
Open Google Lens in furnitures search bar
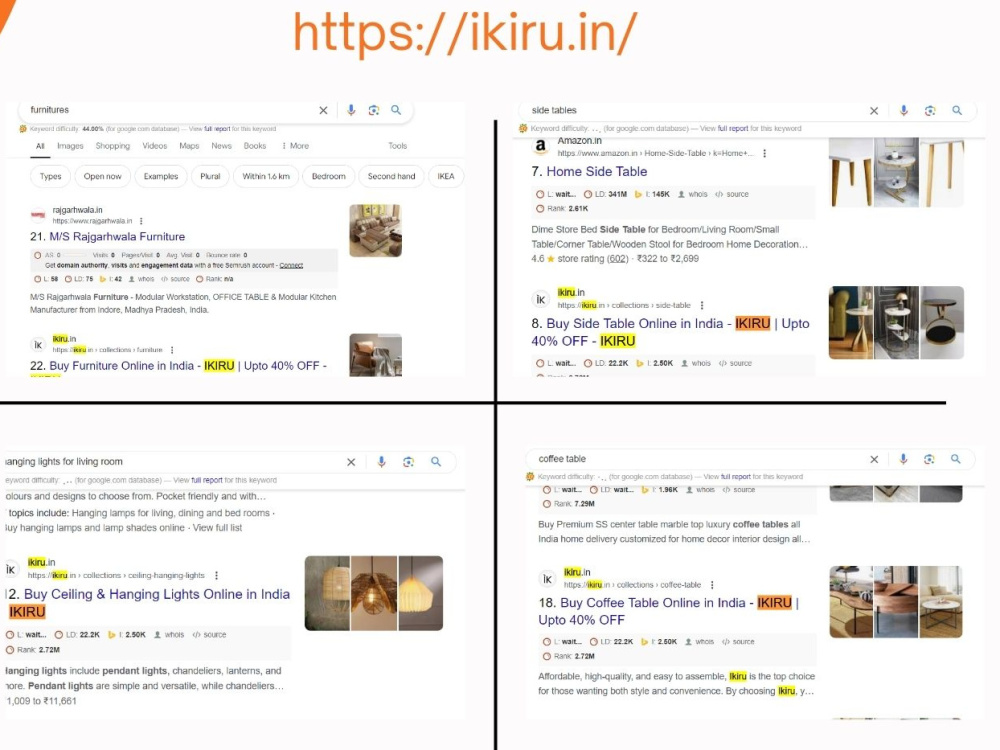(x=374, y=110)
